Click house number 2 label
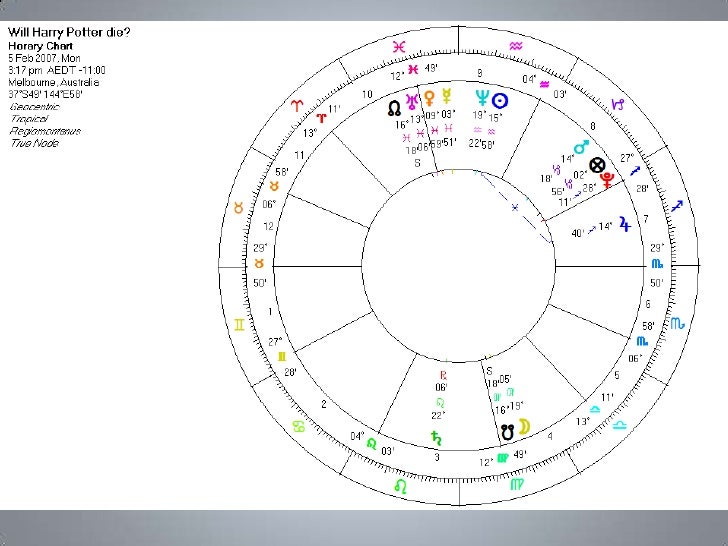 324,404
